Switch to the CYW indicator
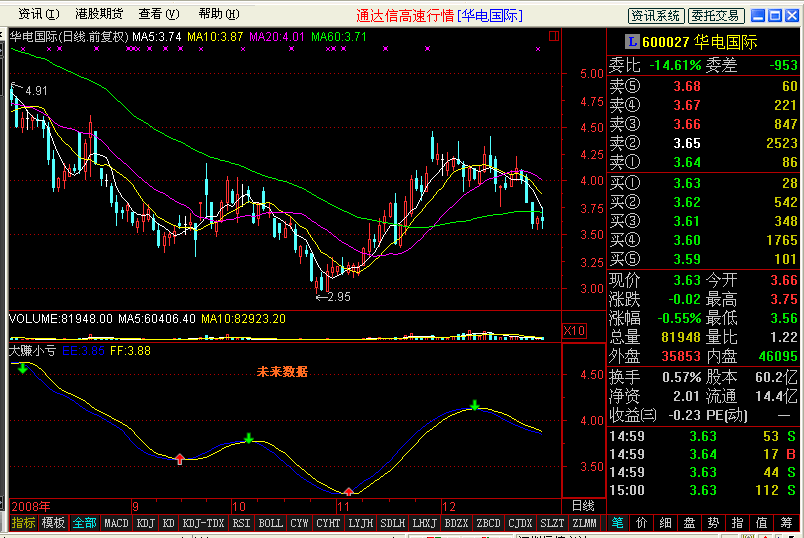804x538 pixels. (299, 523)
